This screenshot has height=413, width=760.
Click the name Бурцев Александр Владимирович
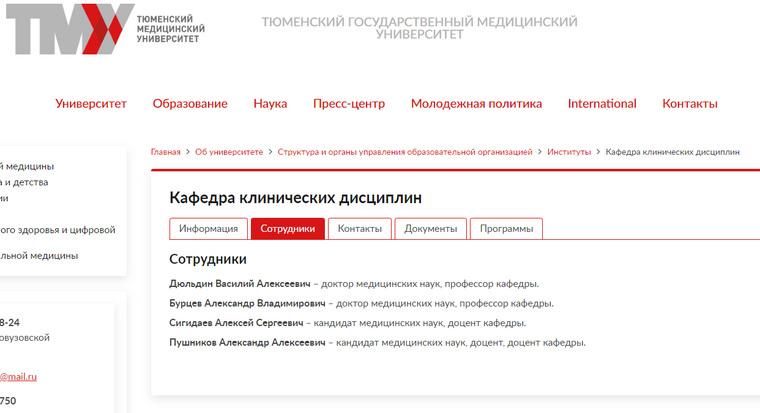[247, 303]
